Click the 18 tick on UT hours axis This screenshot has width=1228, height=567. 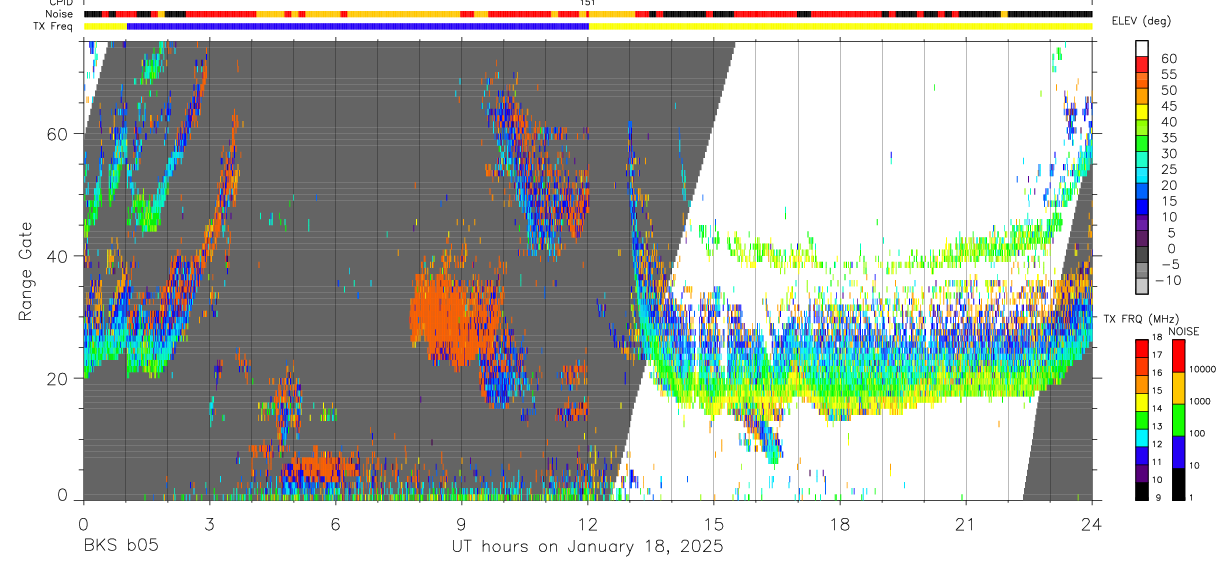840,523
